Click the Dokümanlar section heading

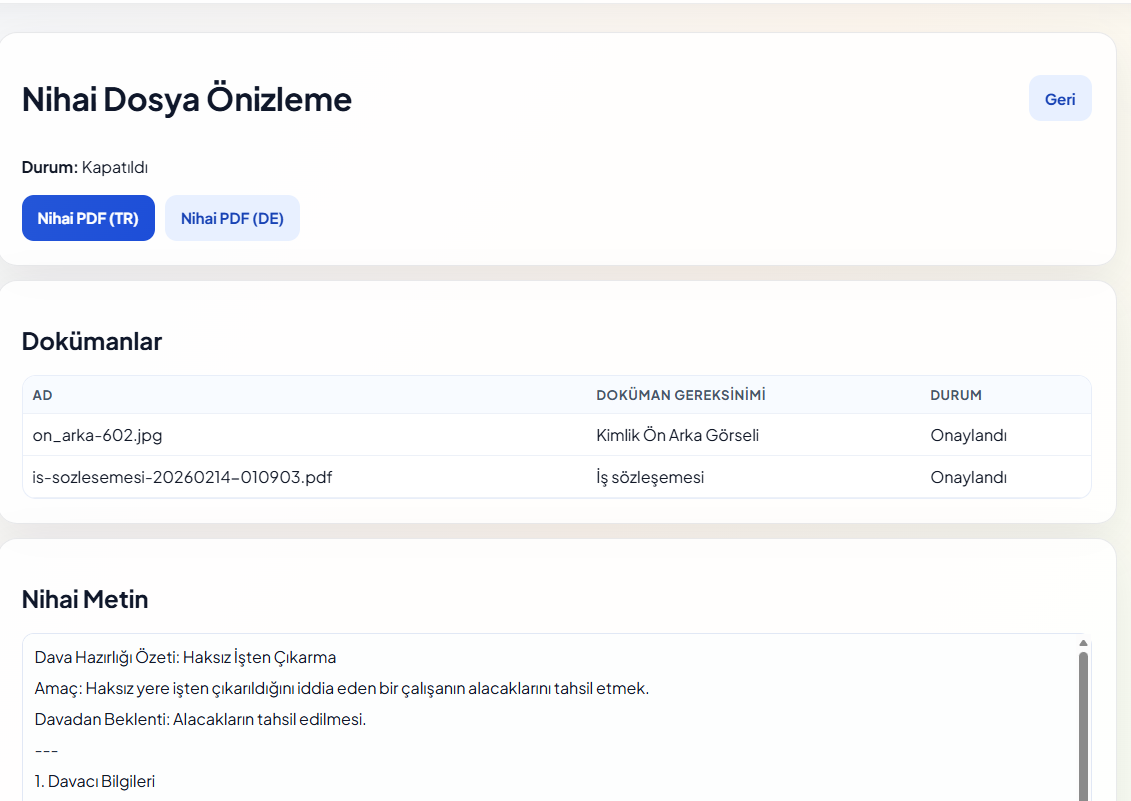pyautogui.click(x=92, y=342)
